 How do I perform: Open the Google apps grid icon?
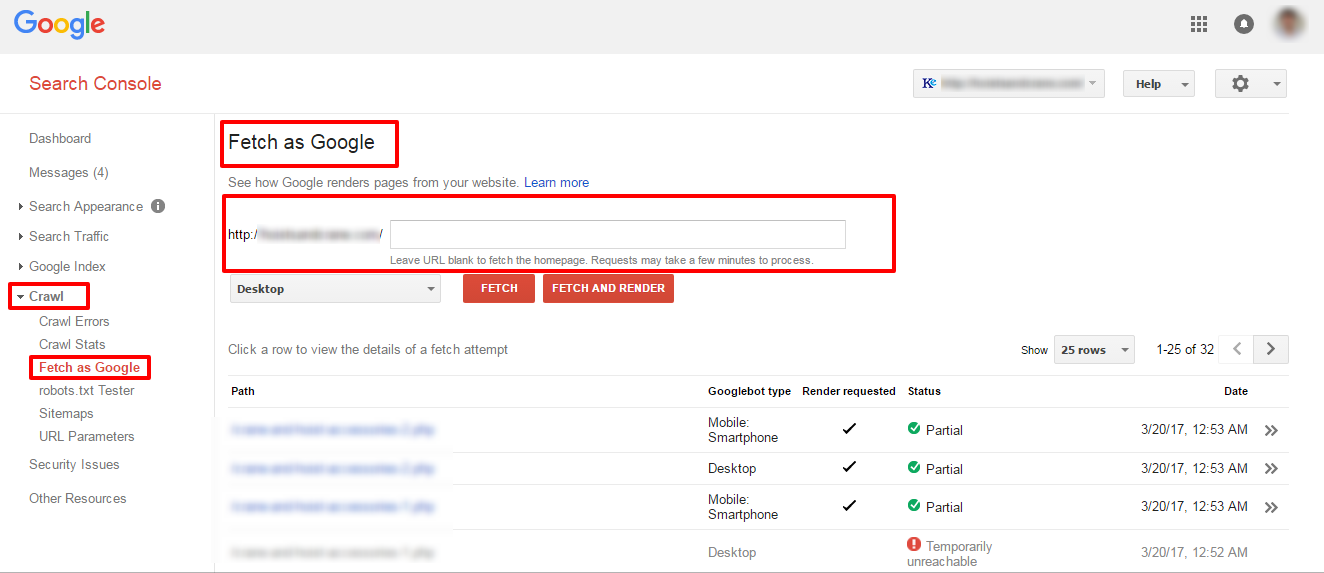coord(1199,24)
